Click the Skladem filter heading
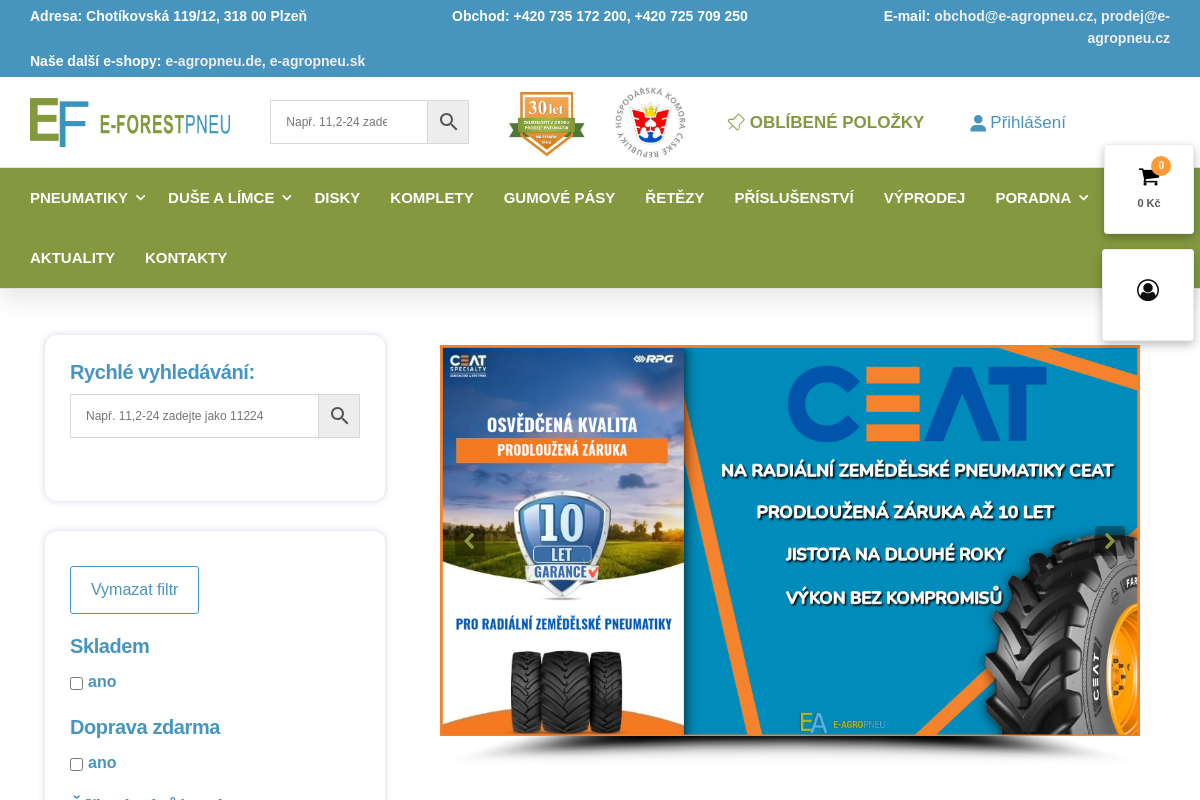The image size is (1200, 800). [109, 646]
